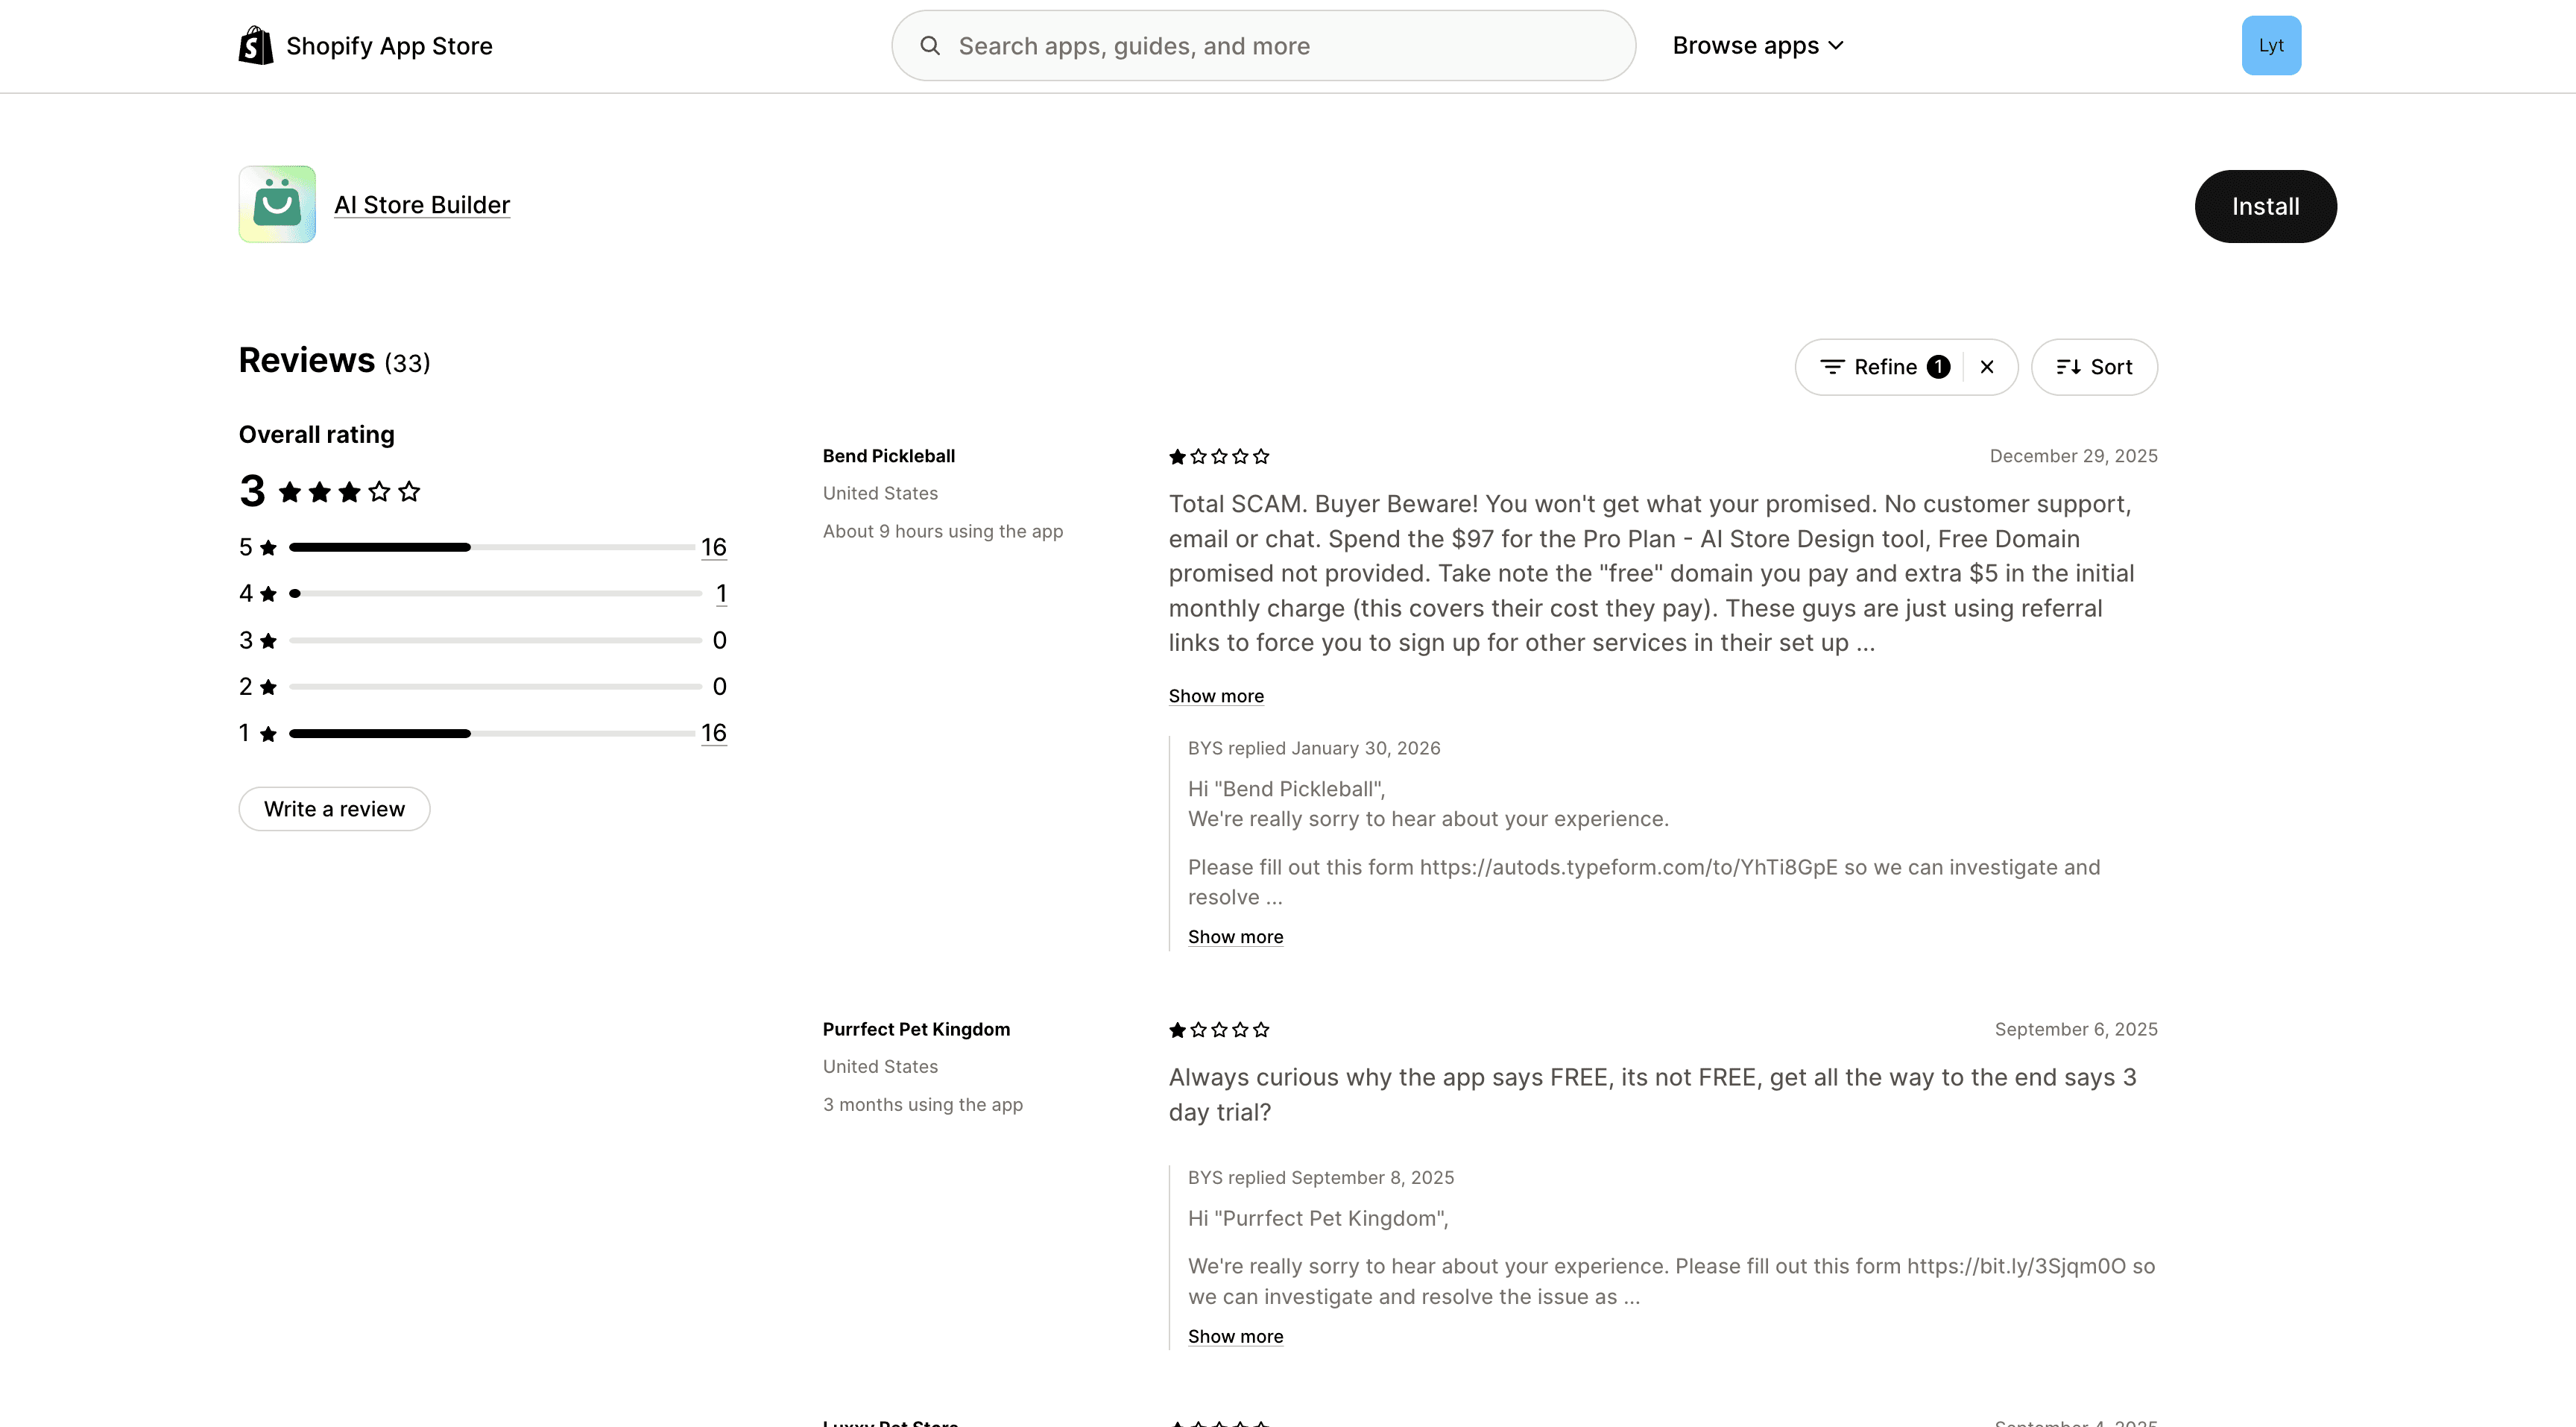This screenshot has height=1427, width=2576.
Task: Open the Lyt account avatar
Action: click(2270, 46)
